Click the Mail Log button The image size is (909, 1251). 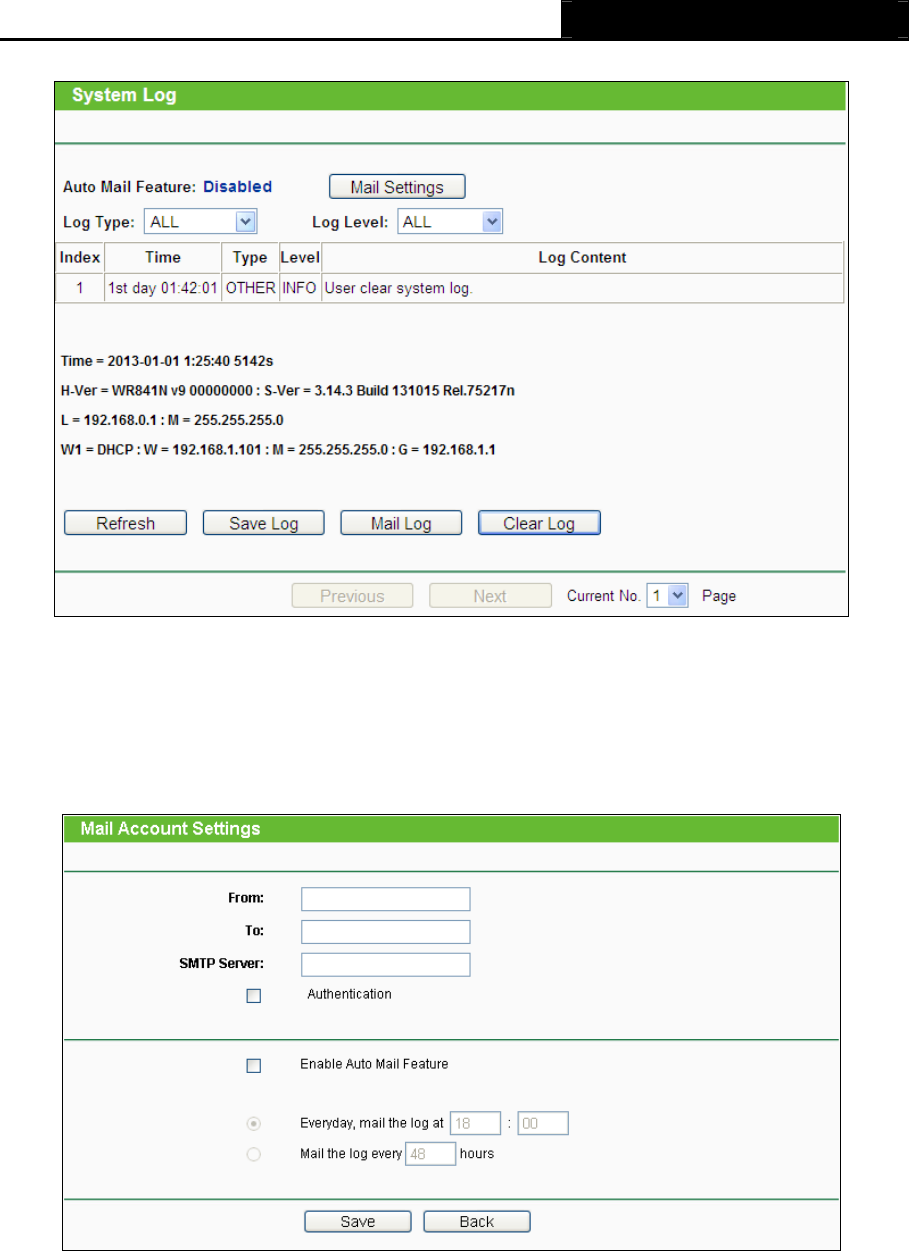tap(401, 523)
